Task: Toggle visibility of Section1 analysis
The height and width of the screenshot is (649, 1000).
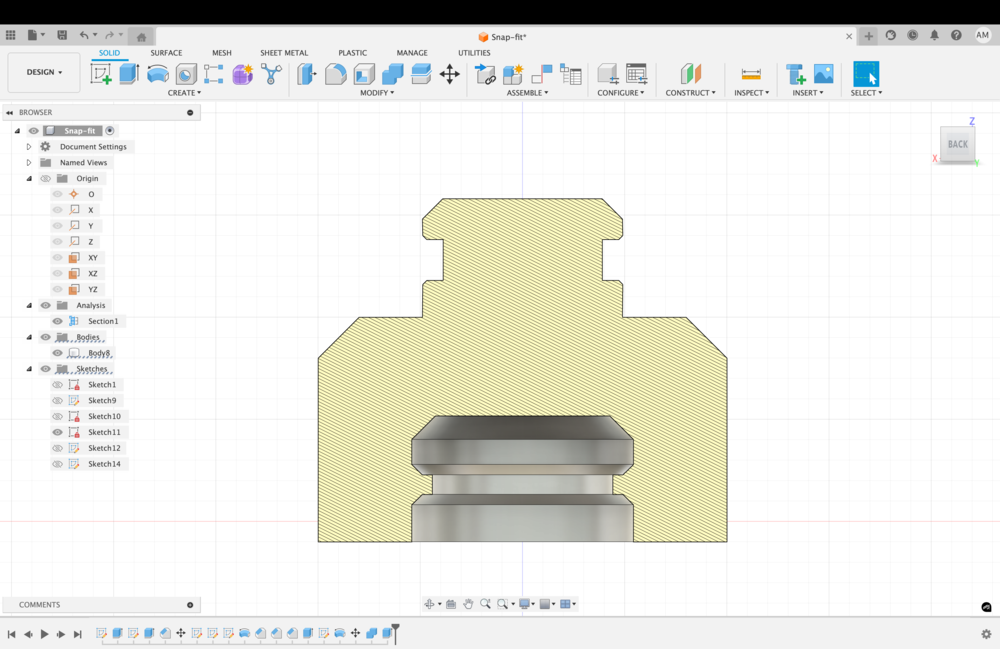Action: [57, 321]
